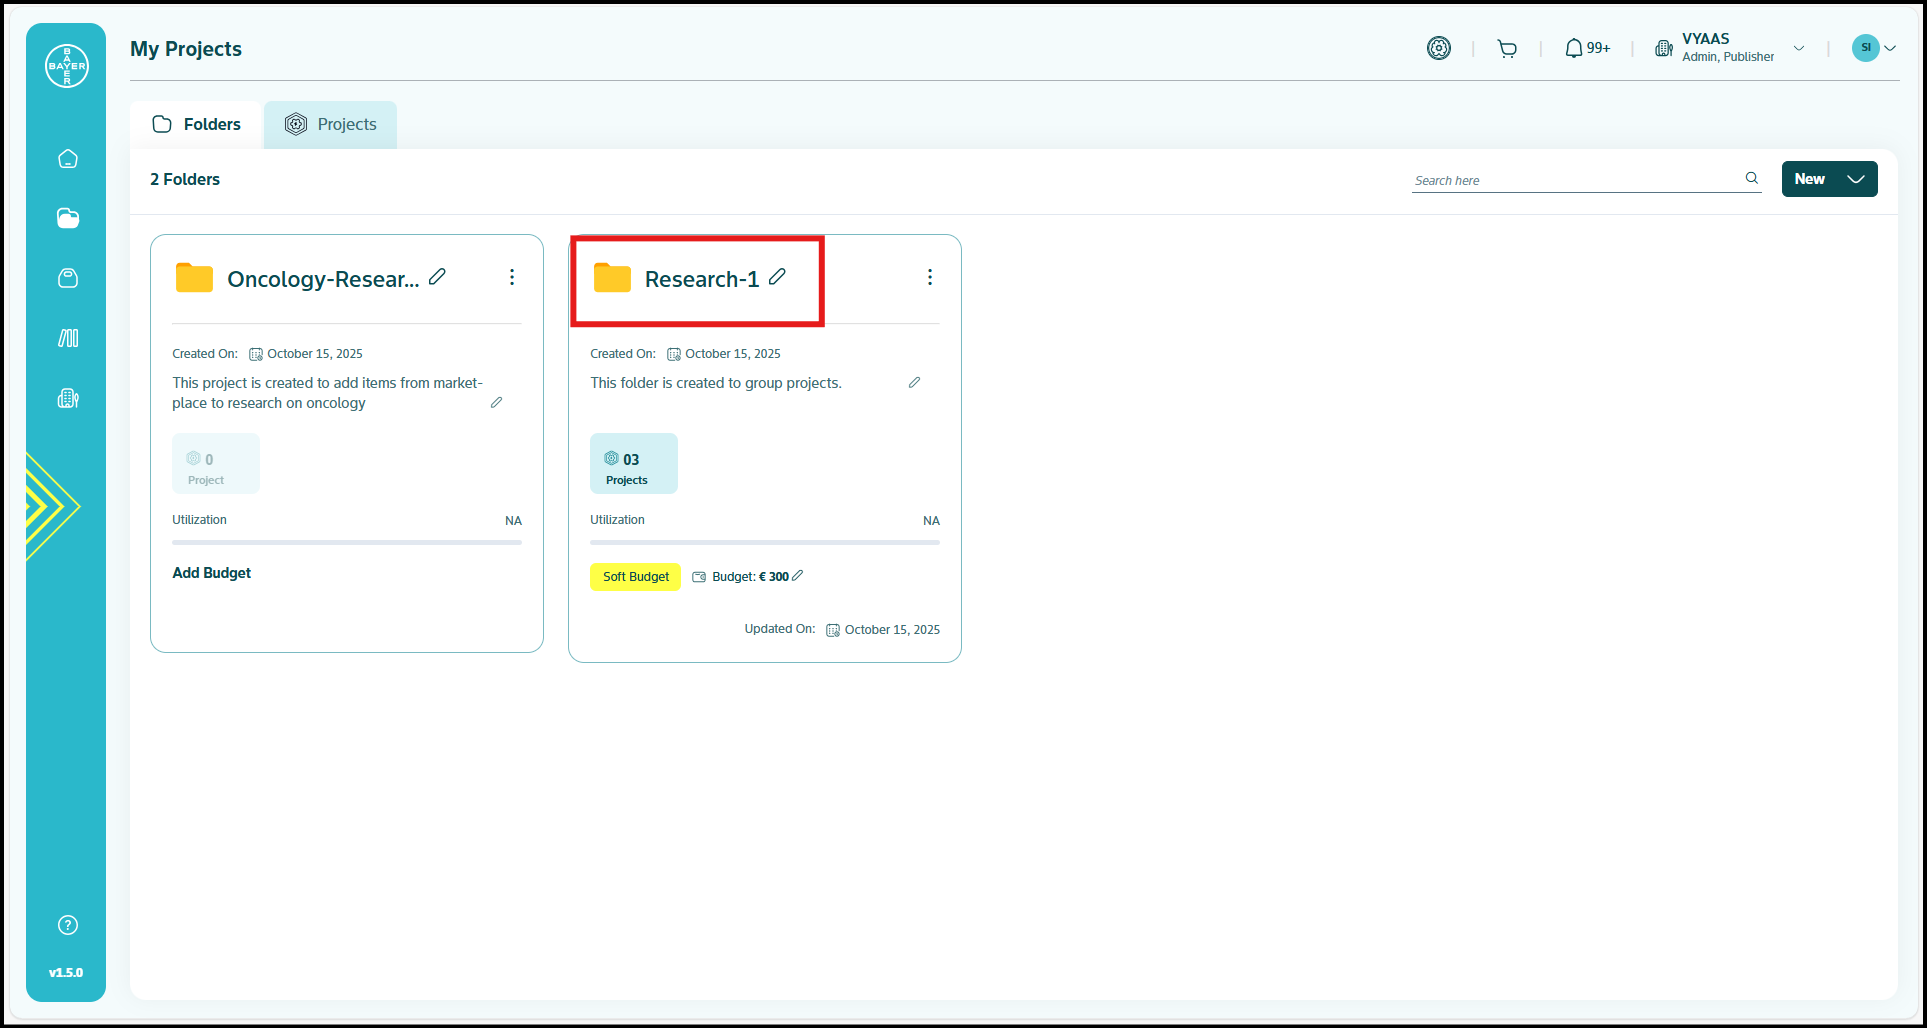Click search magnifier icon
The image size is (1927, 1028).
1752,178
